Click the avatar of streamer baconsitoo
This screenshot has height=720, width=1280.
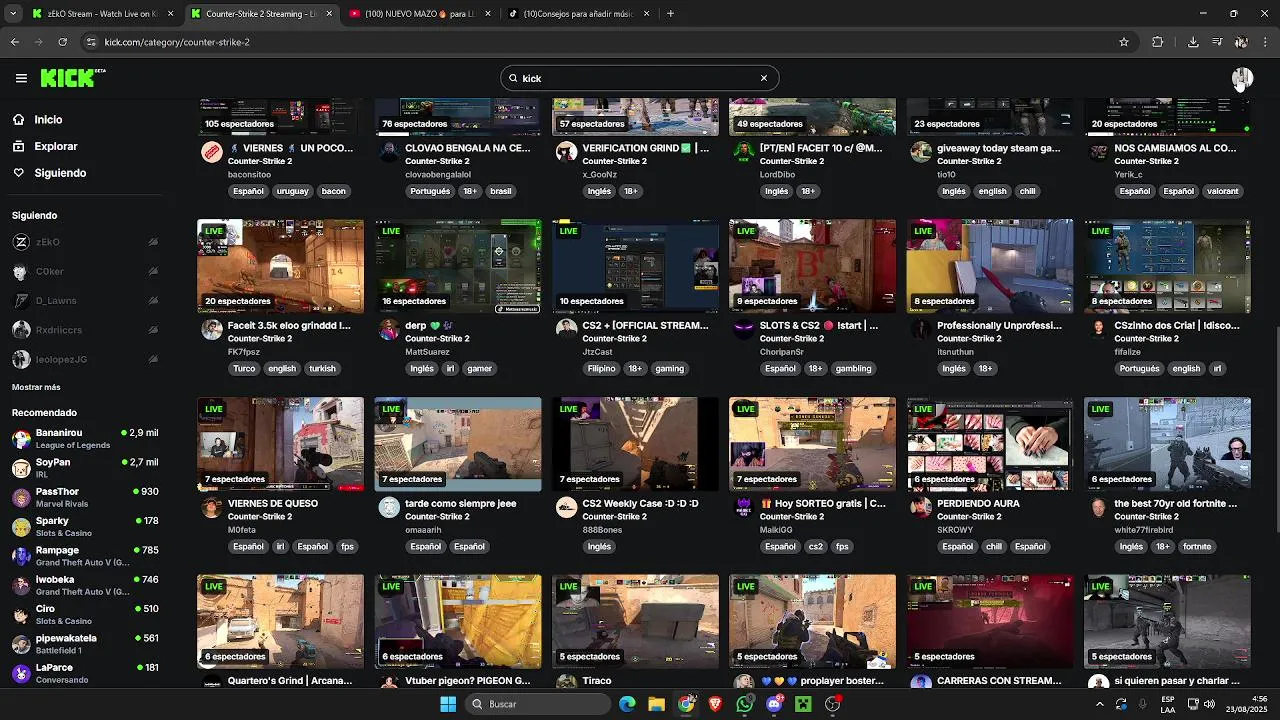[x=212, y=152]
